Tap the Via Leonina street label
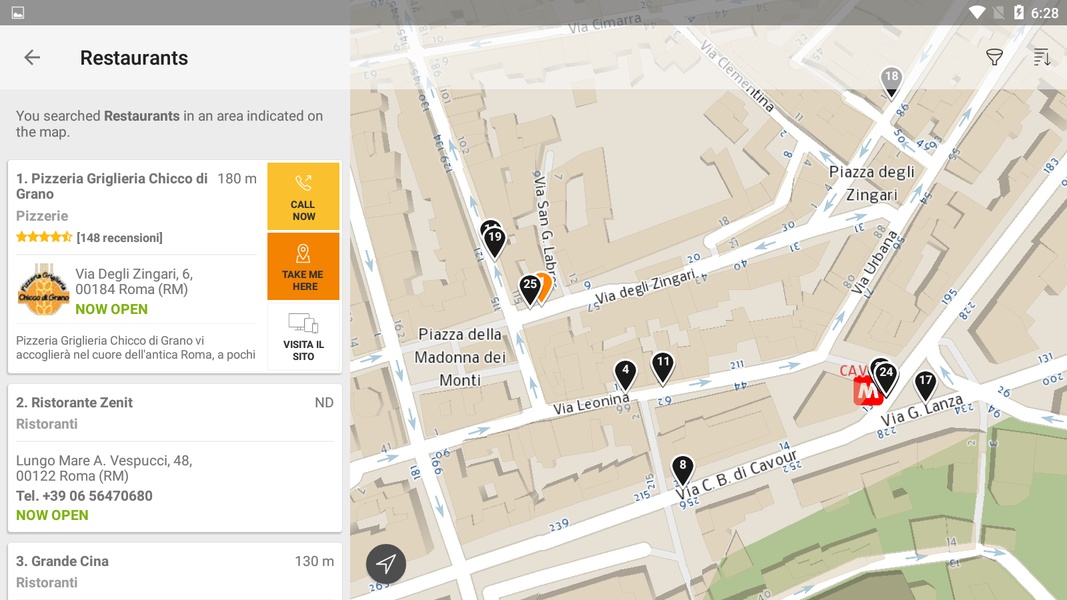This screenshot has height=600, width=1067. [591, 404]
